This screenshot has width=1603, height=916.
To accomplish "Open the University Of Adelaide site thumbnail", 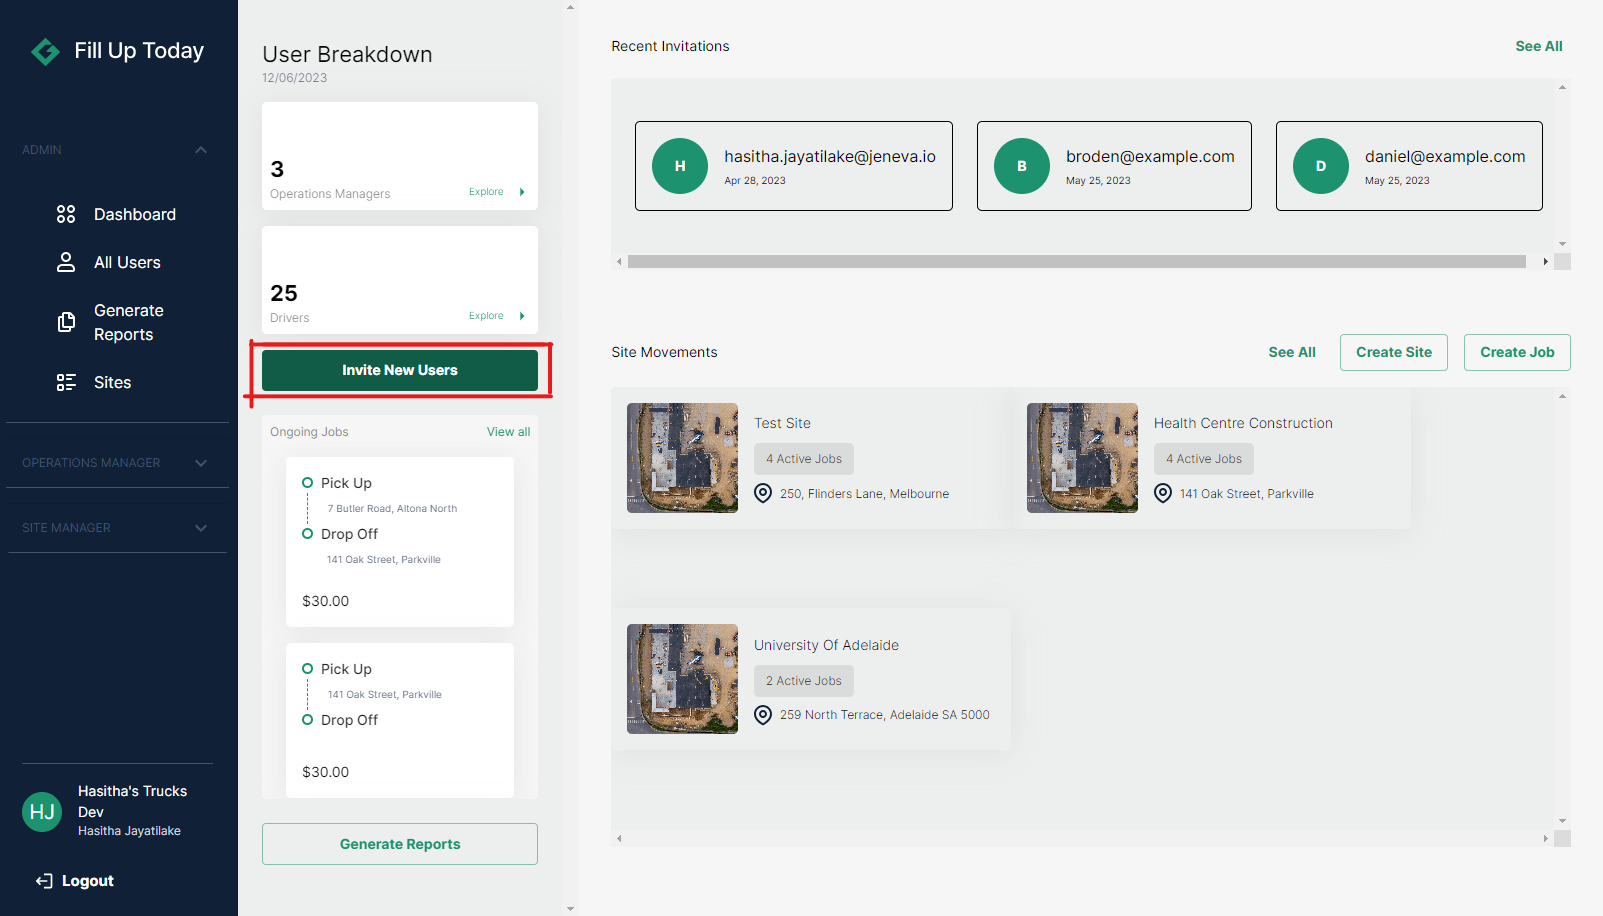I will pos(682,679).
